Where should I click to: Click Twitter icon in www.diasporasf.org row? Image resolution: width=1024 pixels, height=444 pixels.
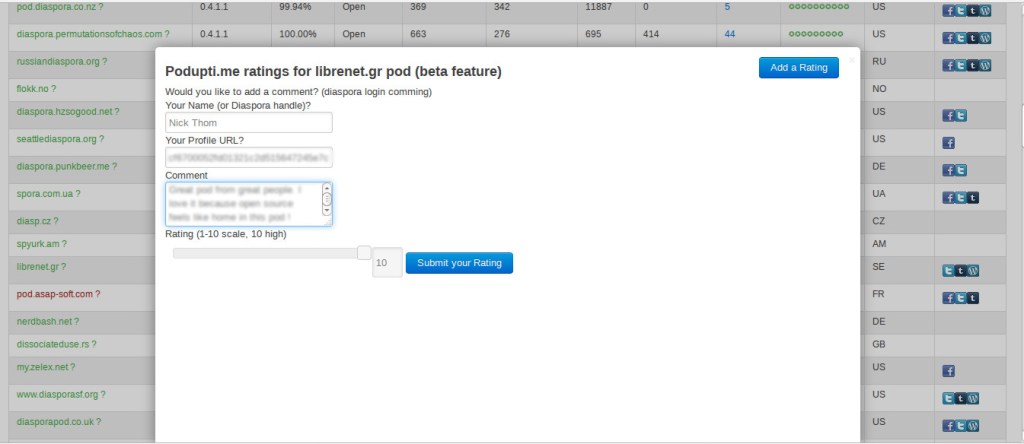click(x=949, y=398)
